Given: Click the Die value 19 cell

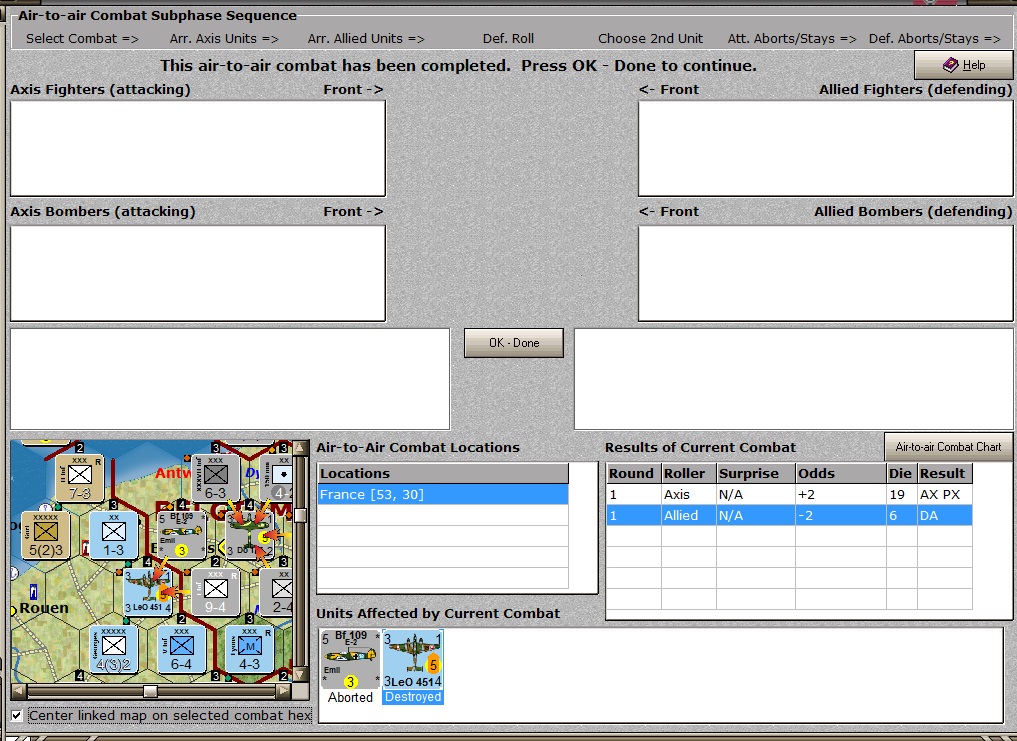Looking at the screenshot, I should pyautogui.click(x=902, y=494).
